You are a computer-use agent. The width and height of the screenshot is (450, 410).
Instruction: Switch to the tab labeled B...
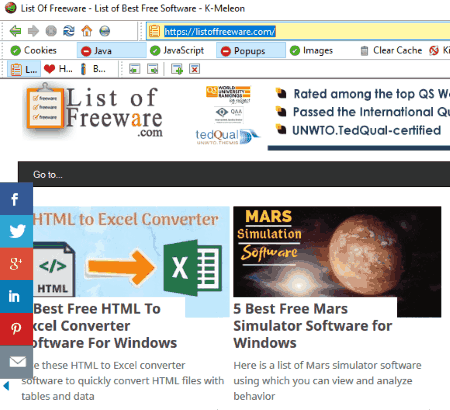(93, 69)
